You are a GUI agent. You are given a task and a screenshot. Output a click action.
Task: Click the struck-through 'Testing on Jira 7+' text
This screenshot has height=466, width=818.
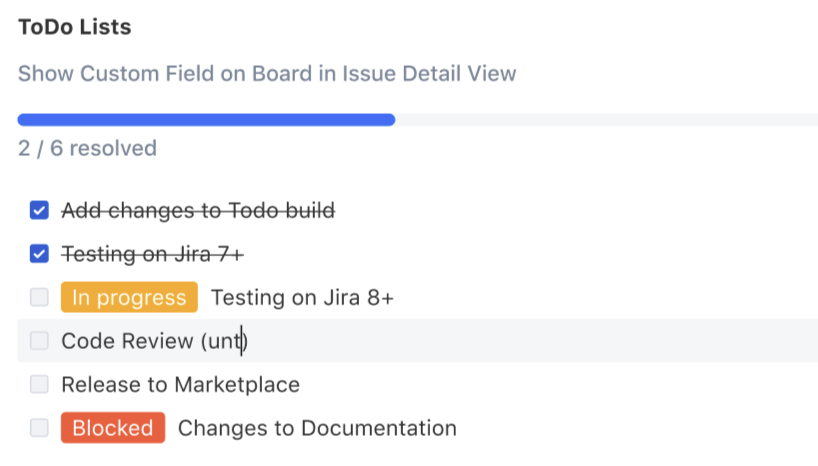(152, 254)
